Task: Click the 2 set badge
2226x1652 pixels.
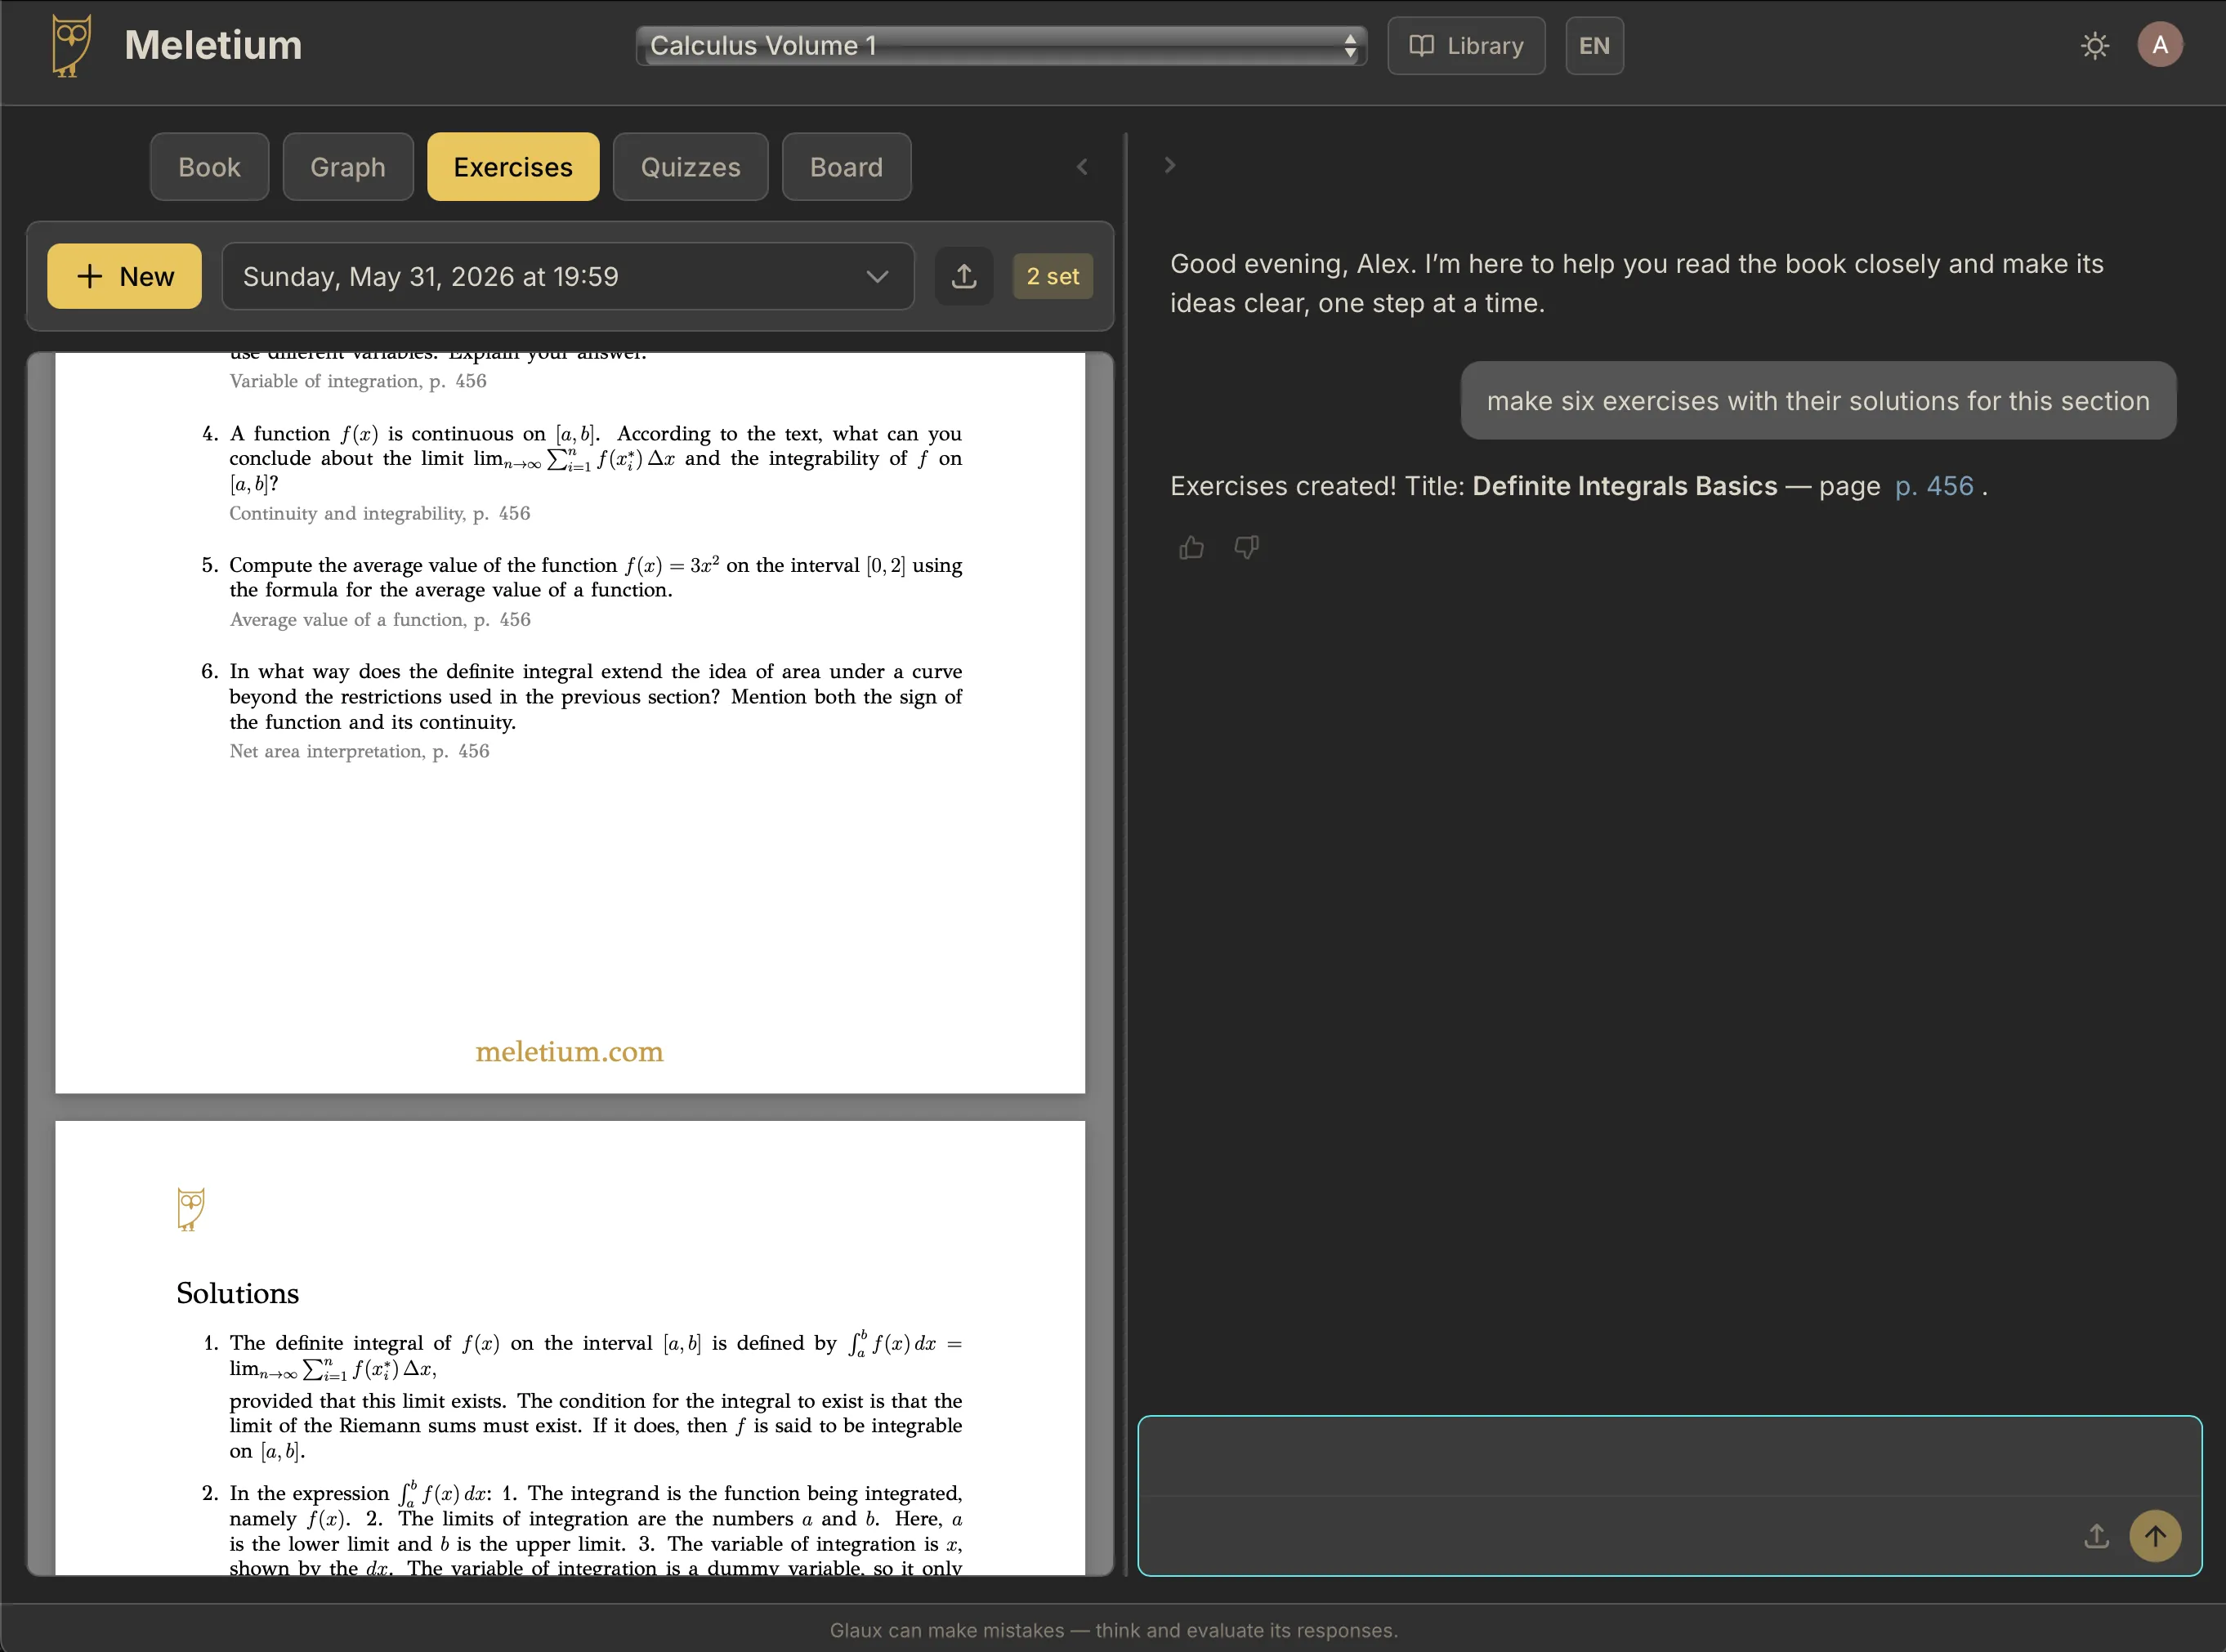Action: pyautogui.click(x=1053, y=276)
